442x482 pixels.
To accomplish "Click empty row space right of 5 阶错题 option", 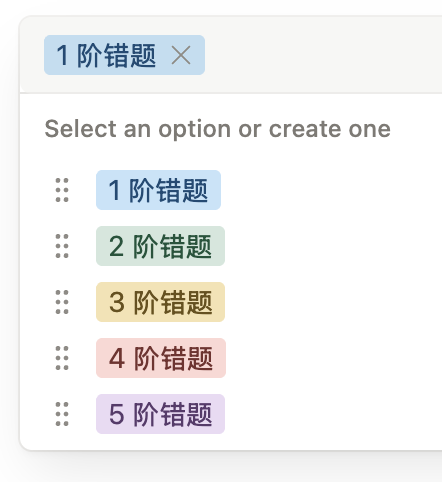I will point(333,414).
